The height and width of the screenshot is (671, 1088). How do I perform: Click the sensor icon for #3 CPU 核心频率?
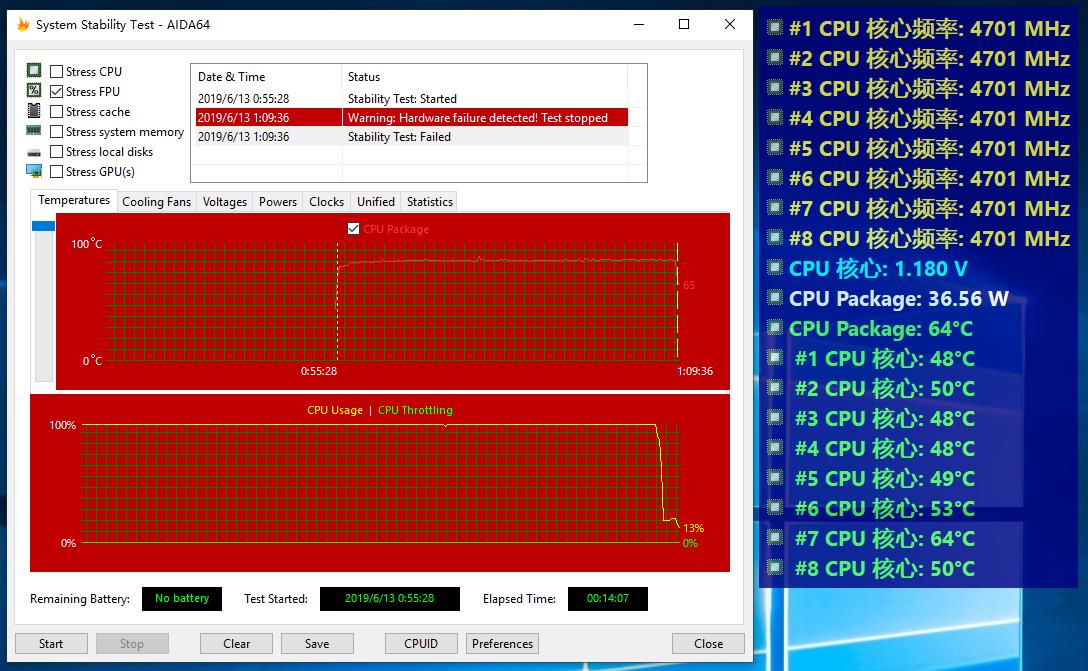775,87
